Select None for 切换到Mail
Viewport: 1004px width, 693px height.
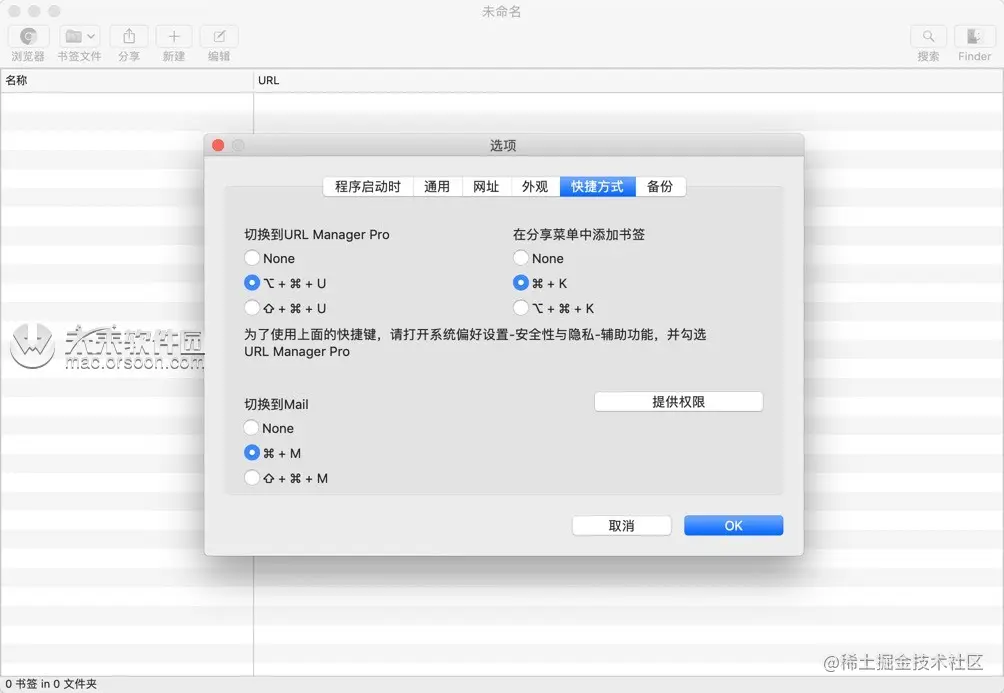(252, 428)
